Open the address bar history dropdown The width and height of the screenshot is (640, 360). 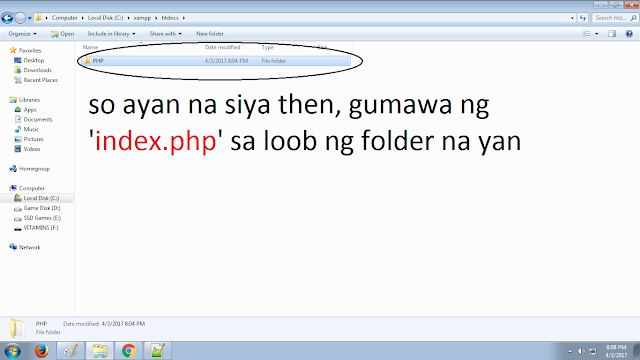[x=572, y=18]
